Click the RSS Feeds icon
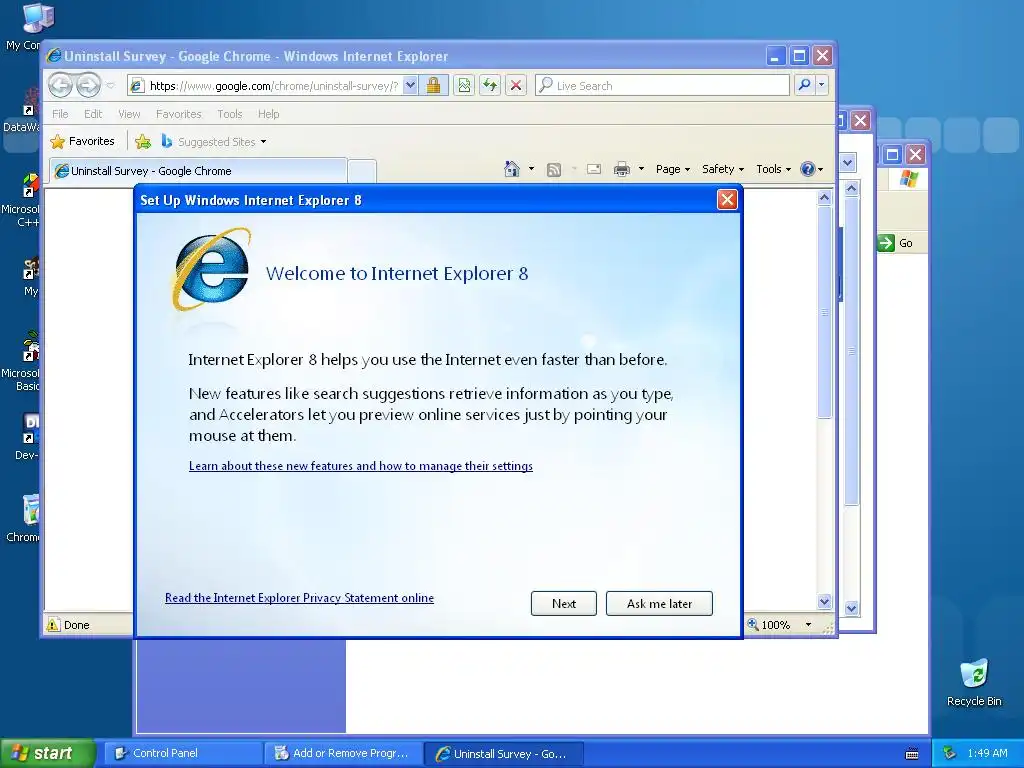 (554, 170)
